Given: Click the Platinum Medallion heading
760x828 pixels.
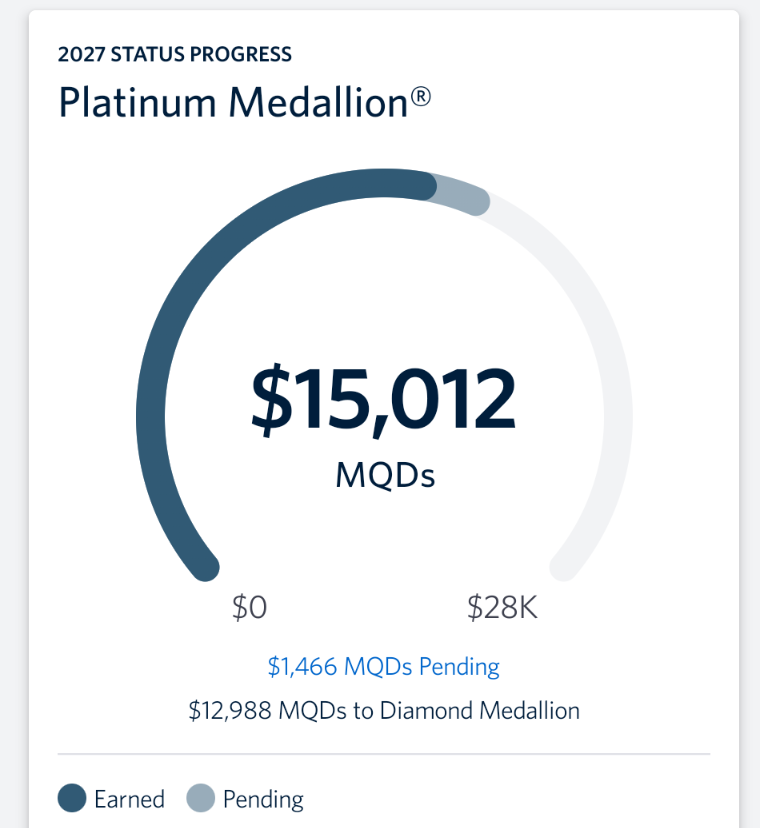Looking at the screenshot, I should (244, 102).
